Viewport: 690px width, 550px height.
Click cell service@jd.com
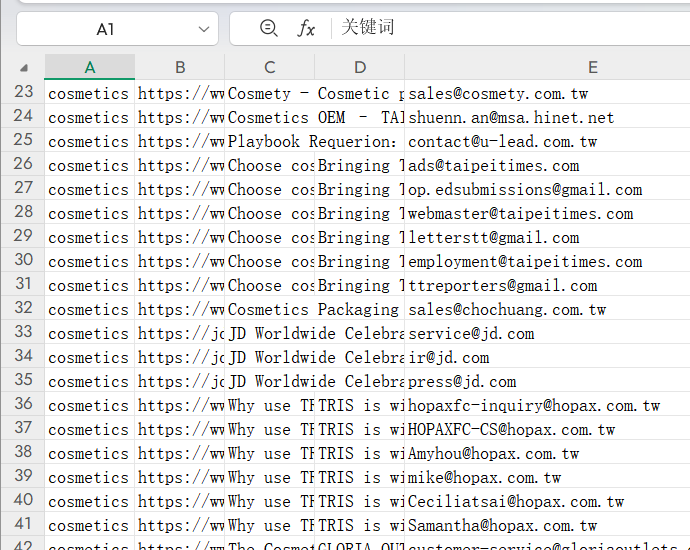tap(547, 333)
